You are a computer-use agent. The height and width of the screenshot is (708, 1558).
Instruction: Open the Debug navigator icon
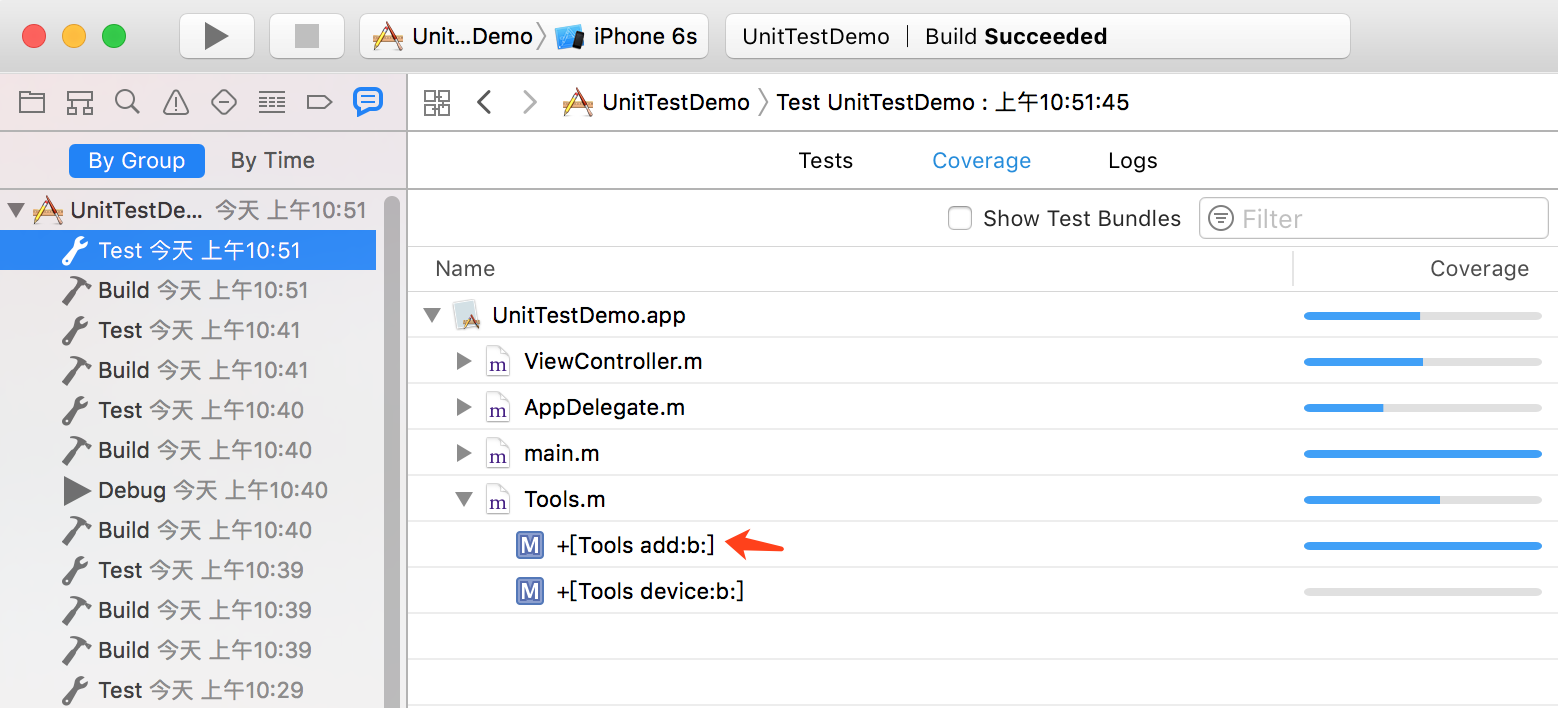coord(272,101)
